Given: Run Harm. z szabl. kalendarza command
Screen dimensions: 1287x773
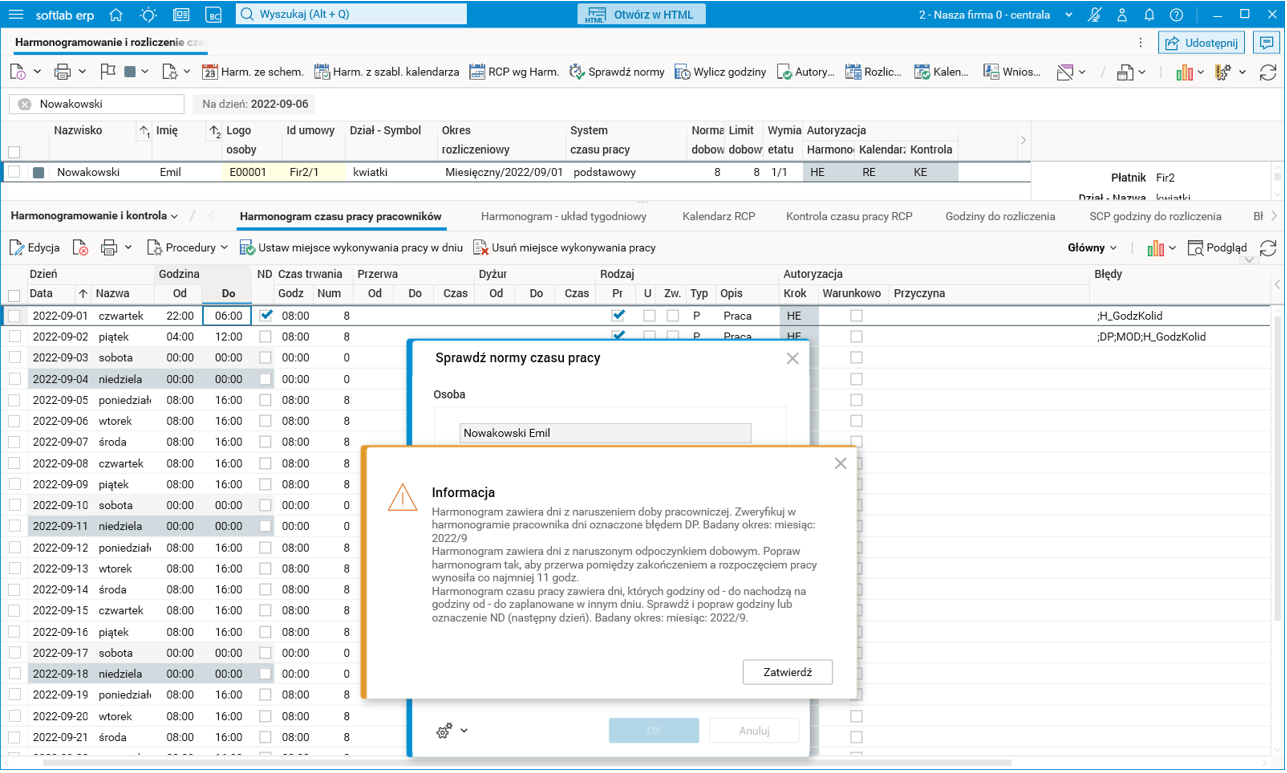Looking at the screenshot, I should click(x=386, y=72).
